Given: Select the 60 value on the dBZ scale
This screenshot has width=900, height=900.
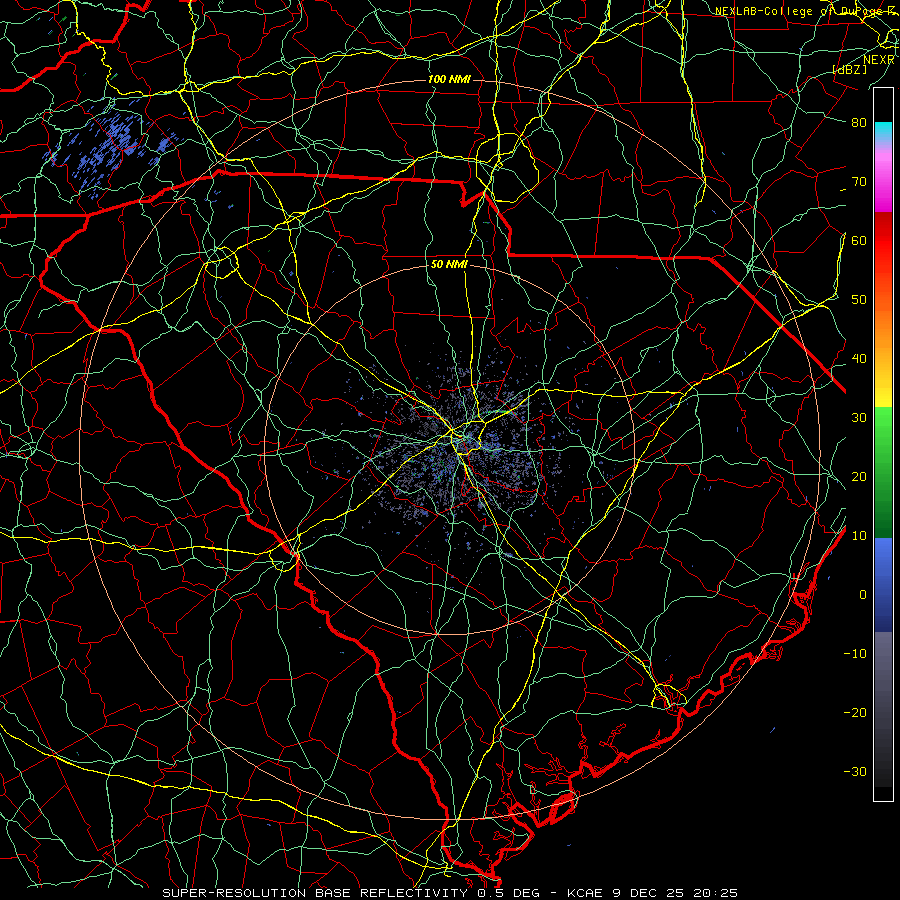Looking at the screenshot, I should click(859, 240).
